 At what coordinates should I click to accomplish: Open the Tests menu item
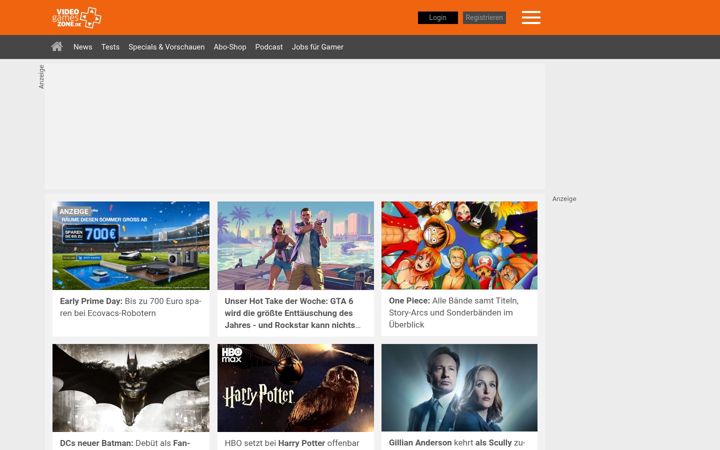pyautogui.click(x=110, y=47)
